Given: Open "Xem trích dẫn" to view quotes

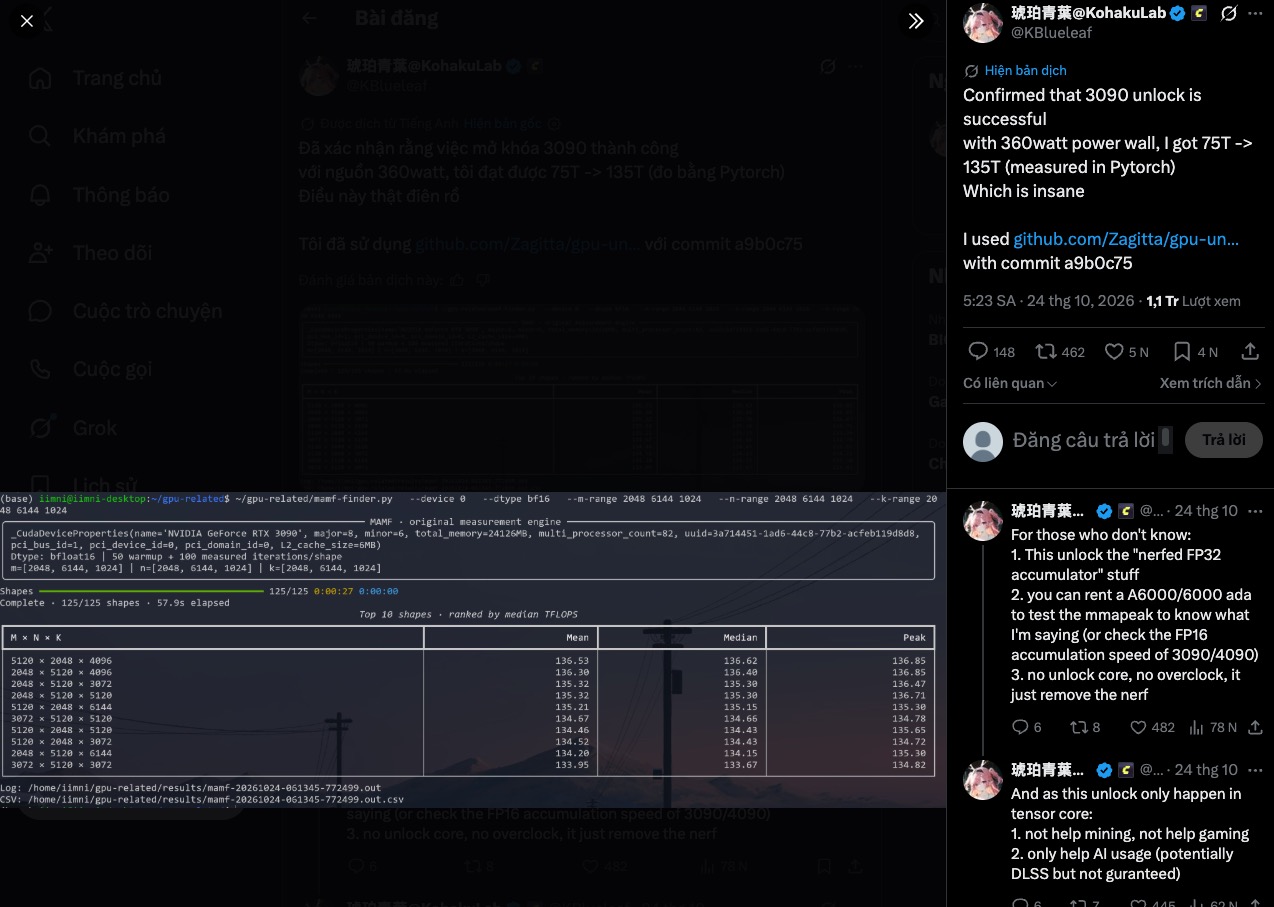Looking at the screenshot, I should click(x=1210, y=383).
